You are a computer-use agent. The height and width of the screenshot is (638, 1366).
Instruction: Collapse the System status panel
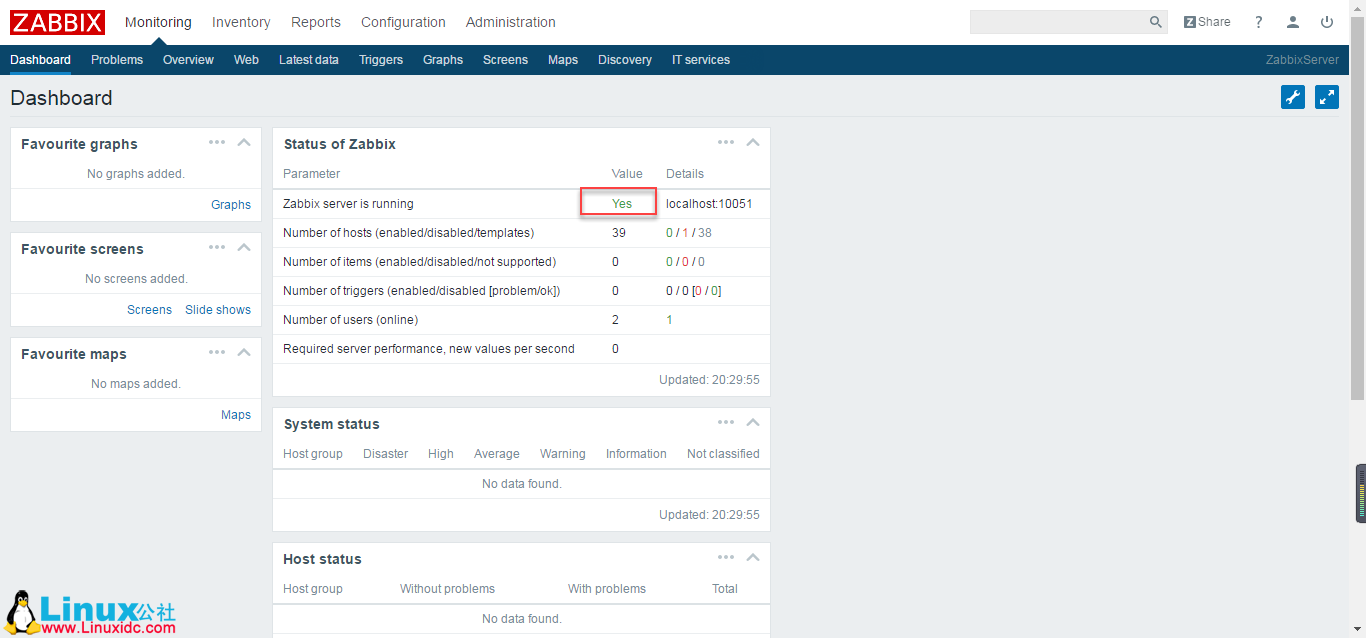coord(752,421)
